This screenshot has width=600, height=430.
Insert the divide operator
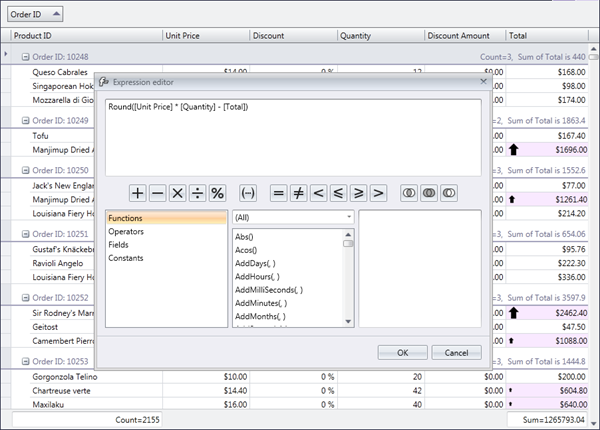(197, 193)
